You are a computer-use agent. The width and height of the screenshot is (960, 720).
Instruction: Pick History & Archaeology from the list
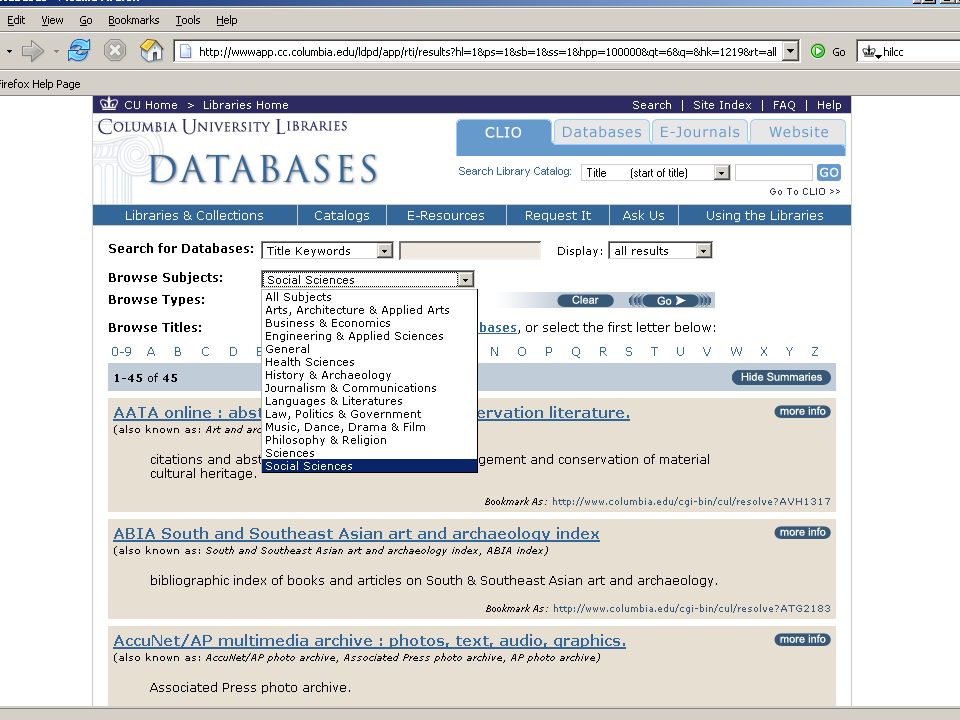tap(369, 375)
